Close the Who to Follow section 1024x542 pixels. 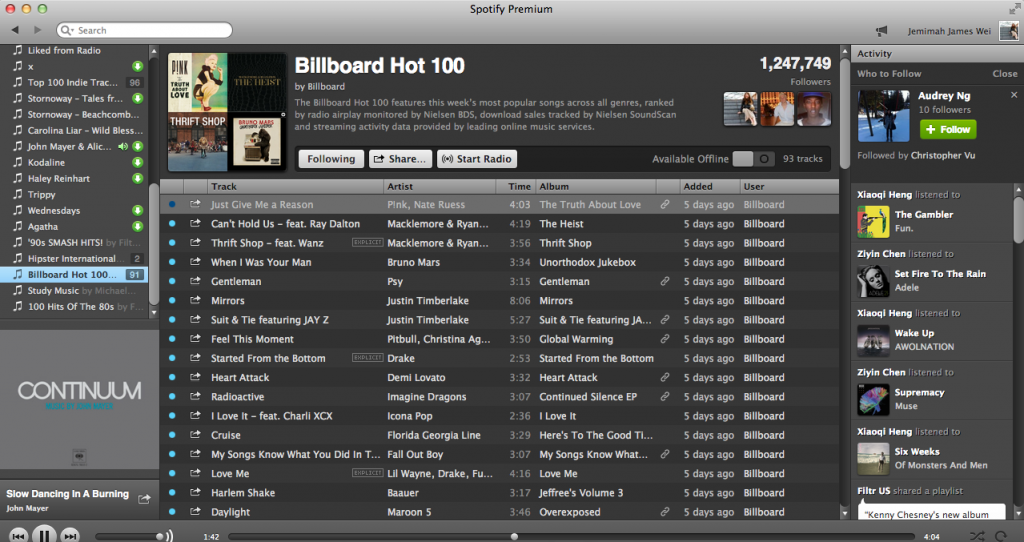(x=1004, y=74)
